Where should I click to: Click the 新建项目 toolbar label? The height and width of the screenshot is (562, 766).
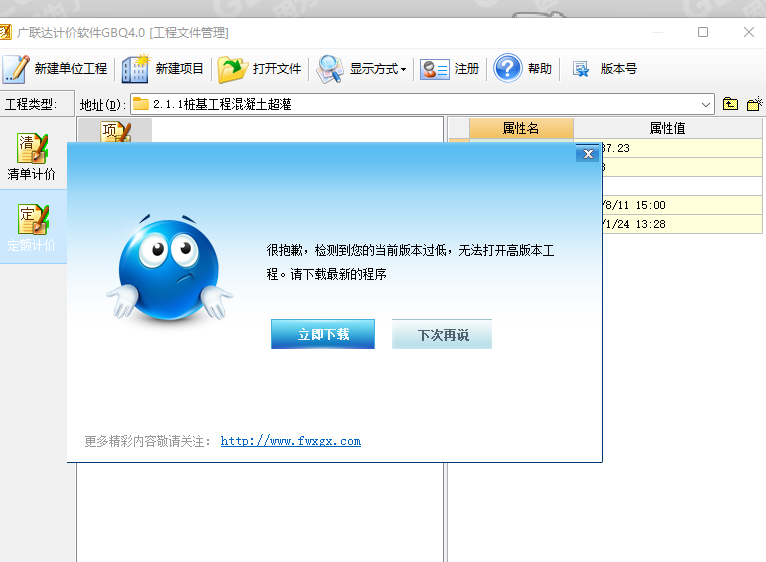coord(179,69)
